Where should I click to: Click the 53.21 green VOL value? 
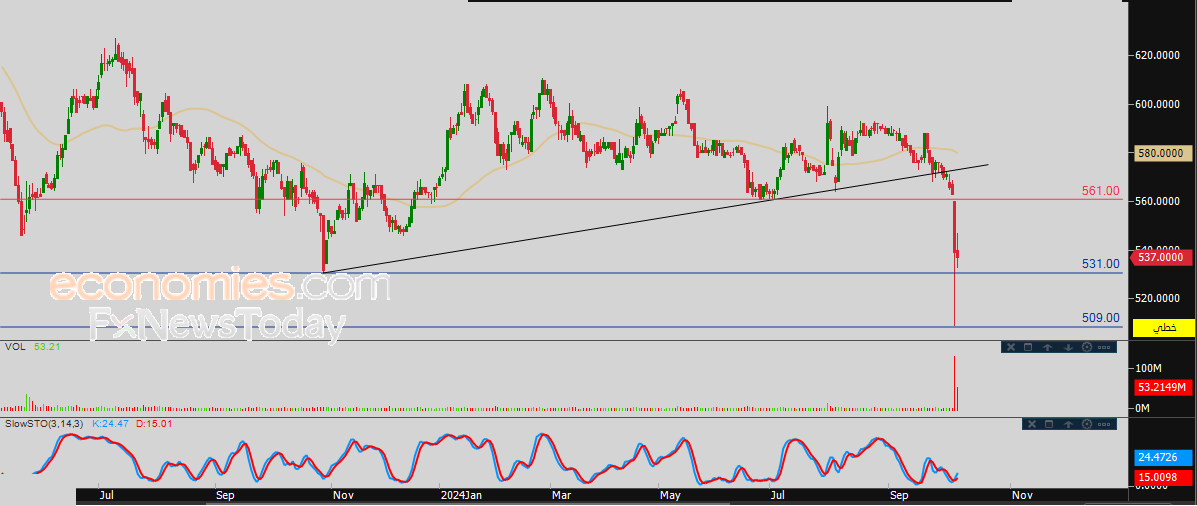[45, 346]
